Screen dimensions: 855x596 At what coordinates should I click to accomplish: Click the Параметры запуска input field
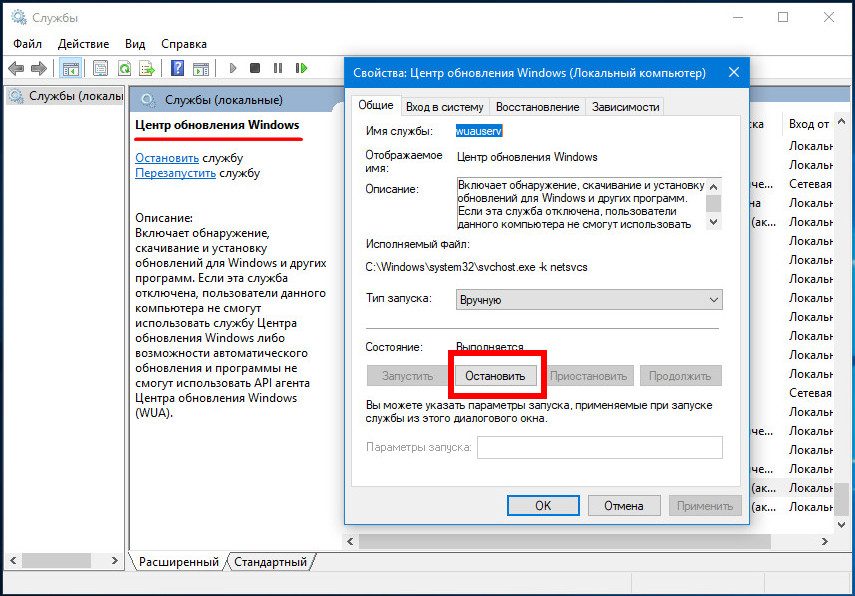point(600,447)
